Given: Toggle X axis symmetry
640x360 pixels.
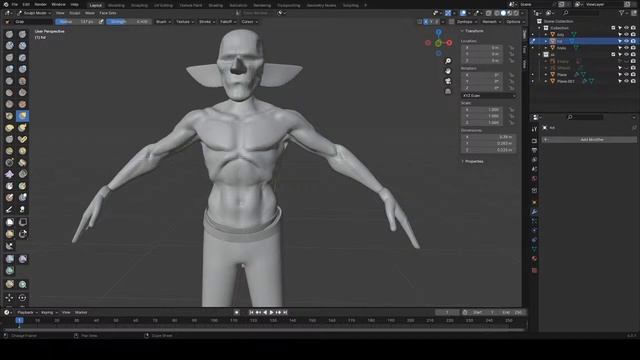Looking at the screenshot, I should click(x=426, y=22).
